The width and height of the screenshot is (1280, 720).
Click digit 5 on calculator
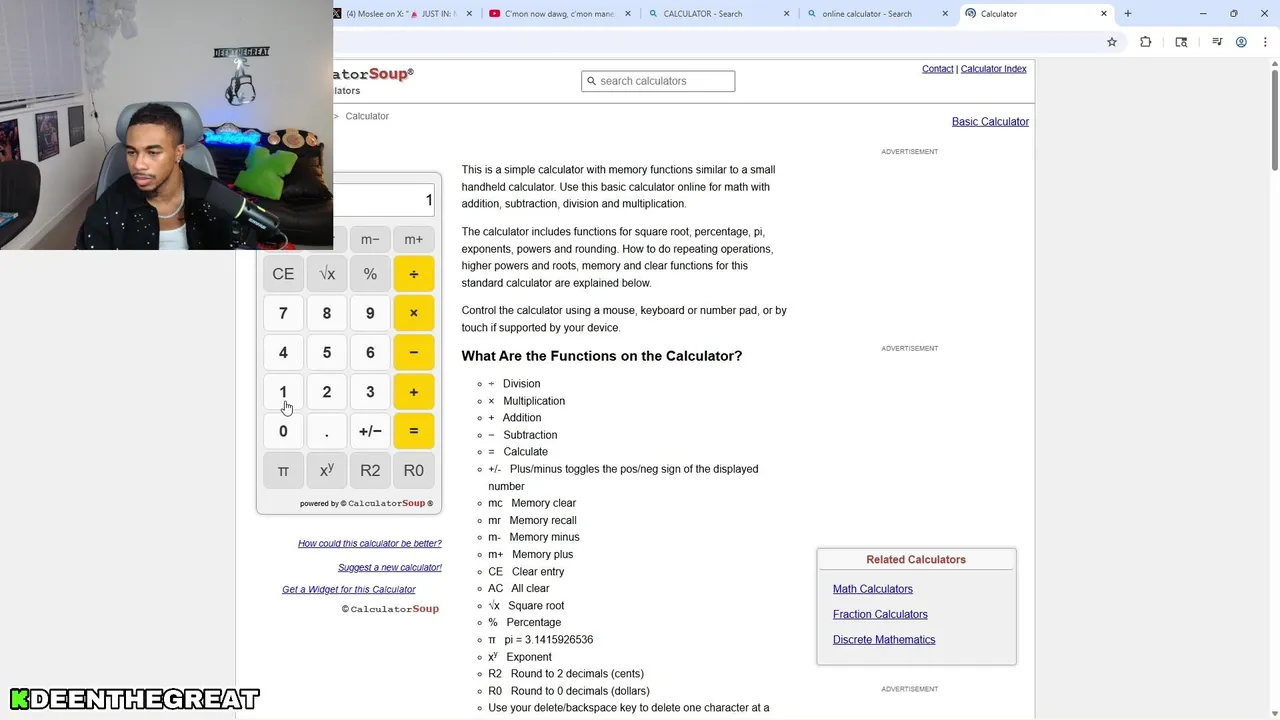327,352
